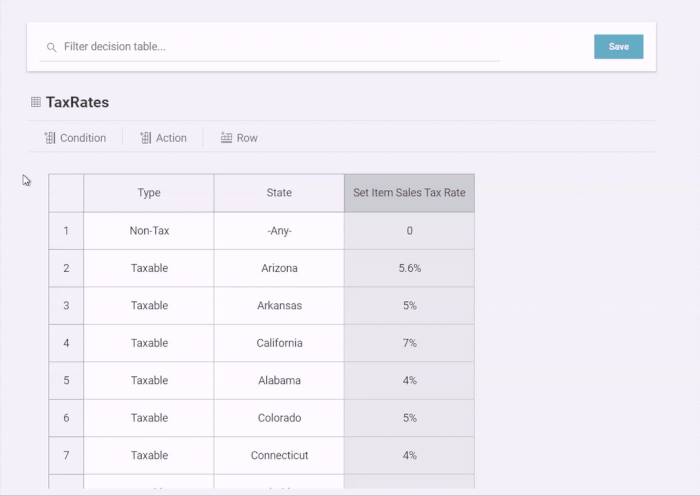Select the Set Item Sales Tax Rate header
This screenshot has height=496, width=700.
tap(409, 193)
